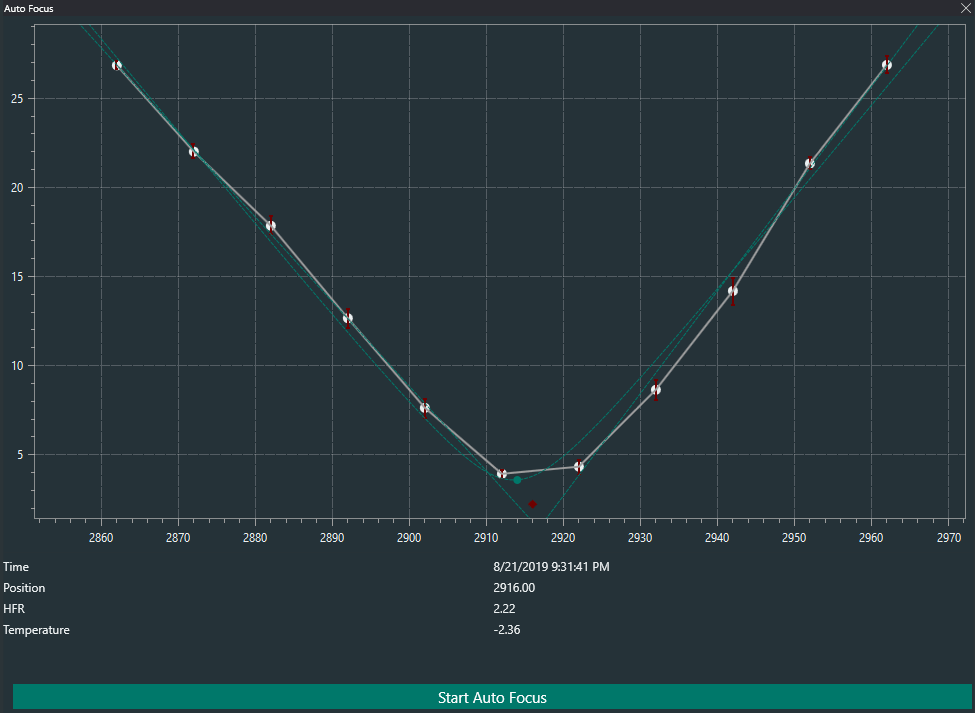Click the teal hyperbolic minimum dot

(517, 480)
